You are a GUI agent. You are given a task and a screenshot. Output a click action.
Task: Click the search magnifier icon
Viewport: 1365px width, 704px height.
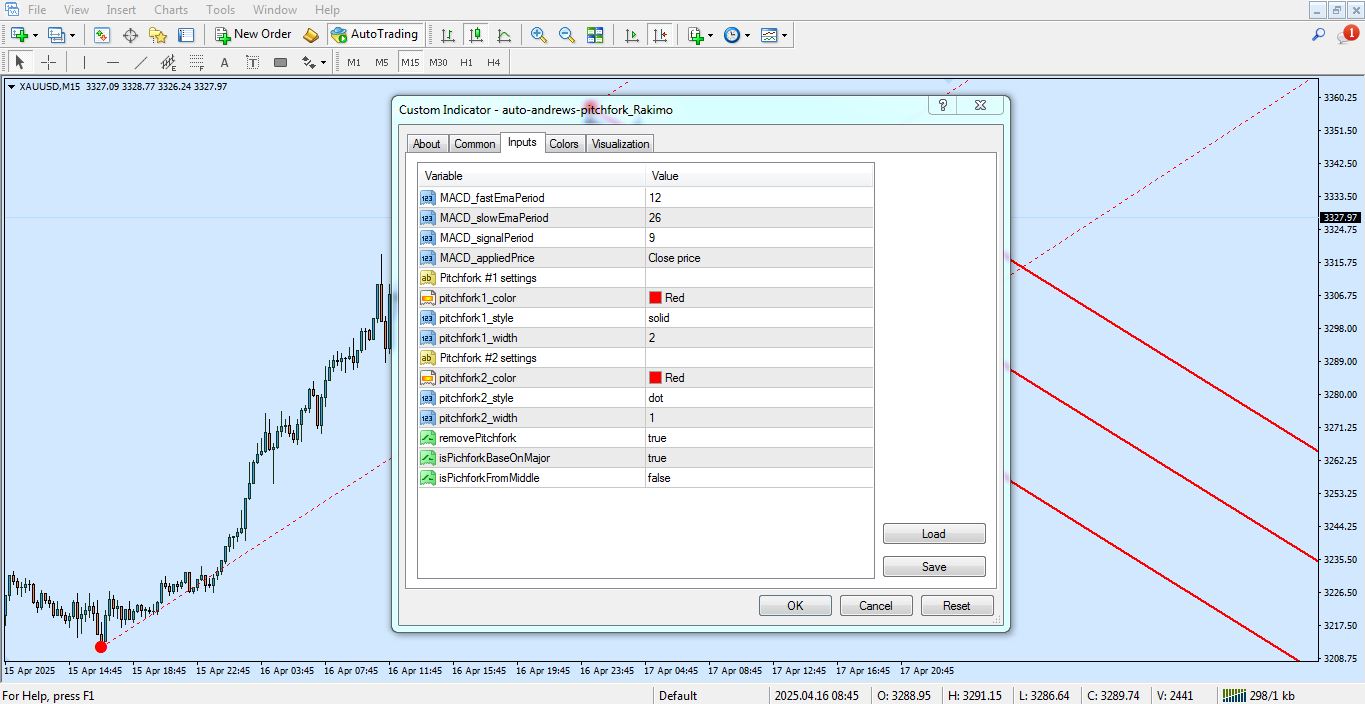tap(1318, 35)
